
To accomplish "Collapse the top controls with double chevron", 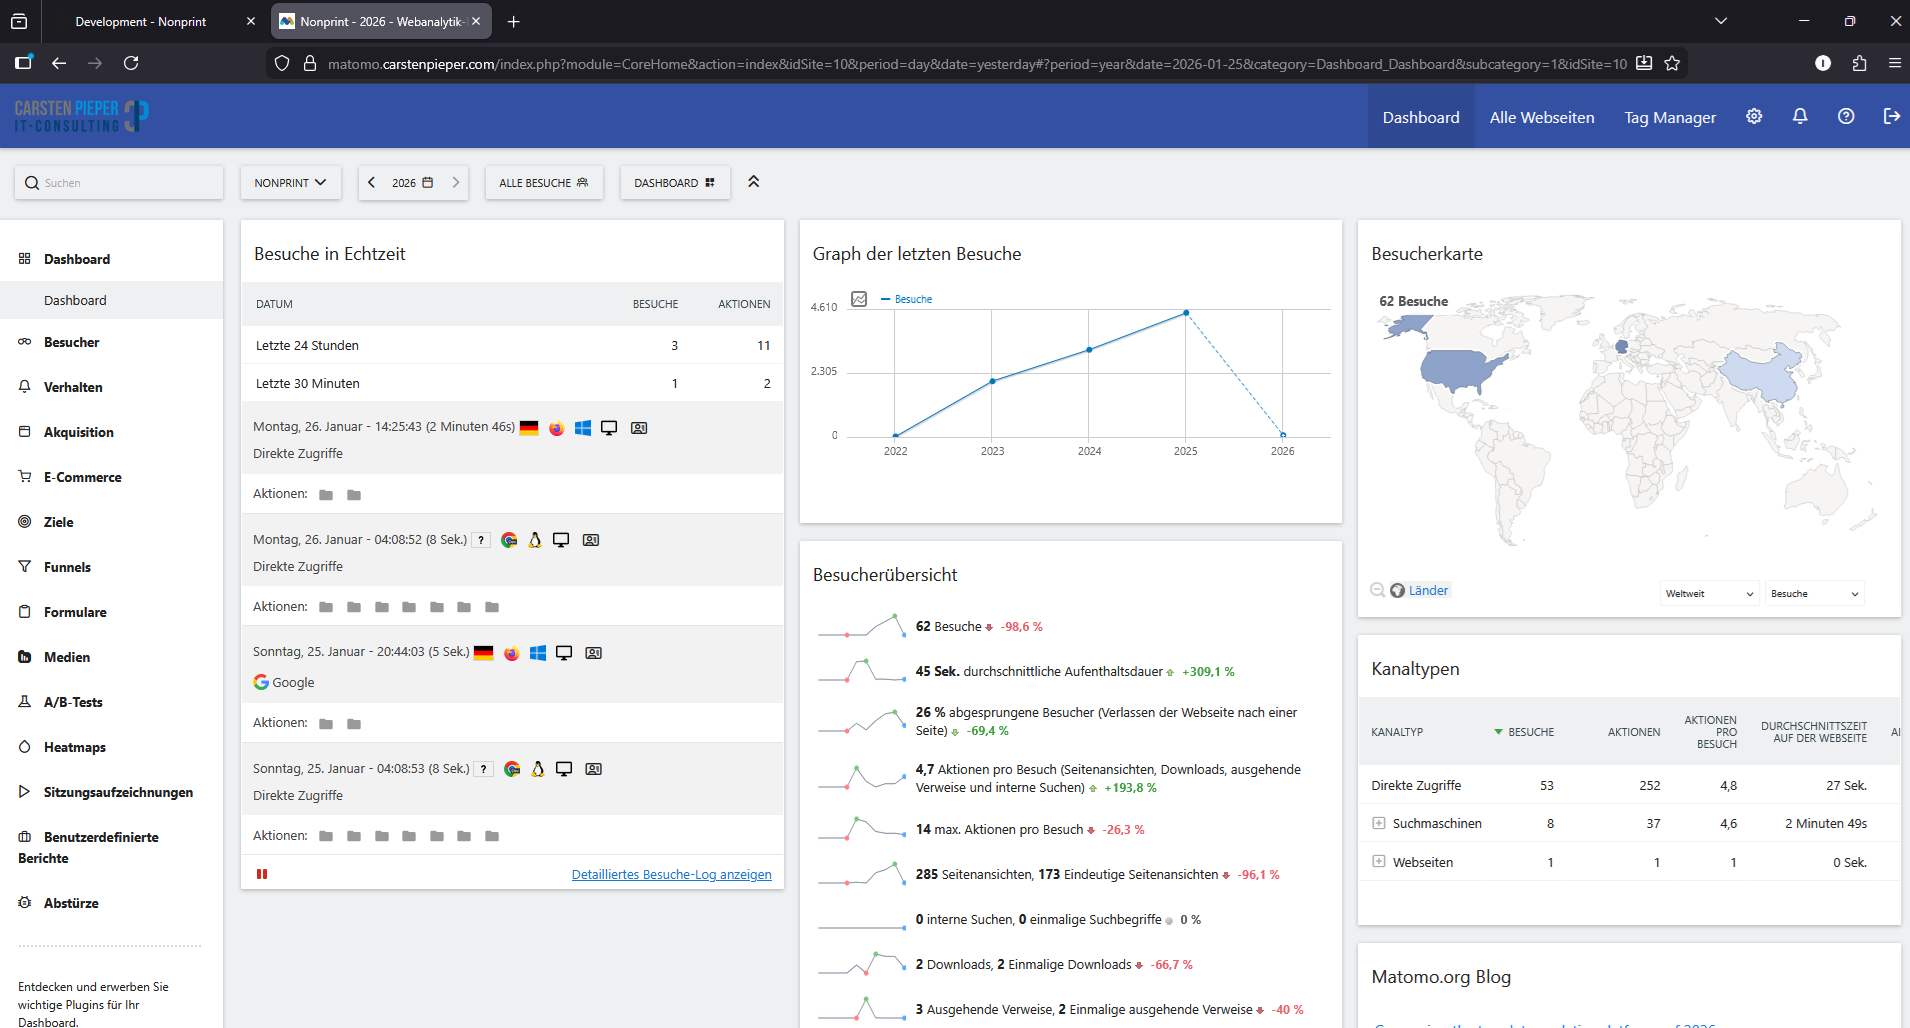I will tap(754, 182).
